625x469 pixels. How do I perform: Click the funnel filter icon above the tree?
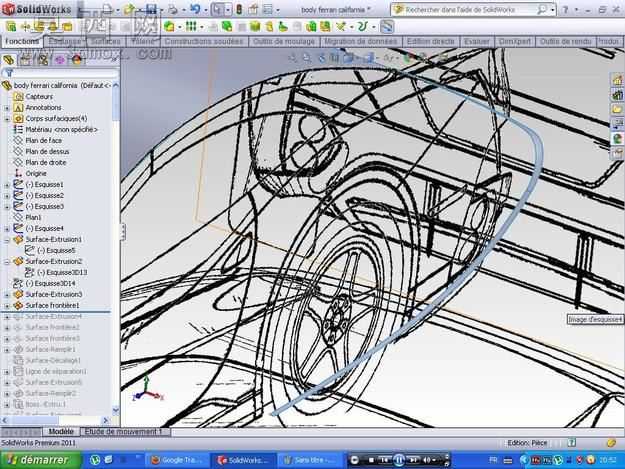coord(9,73)
